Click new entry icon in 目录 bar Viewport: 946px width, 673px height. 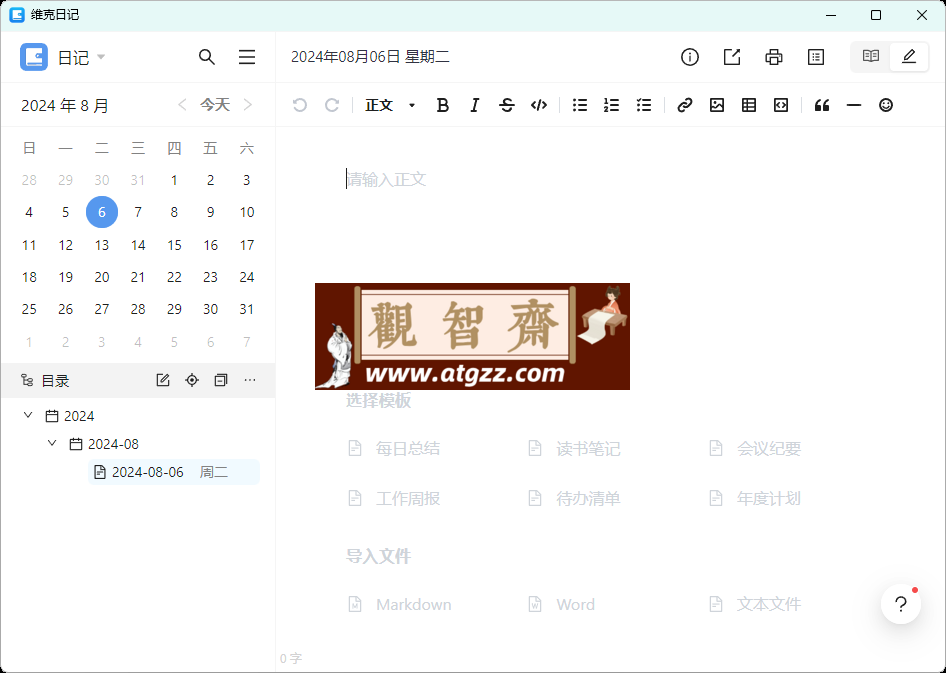pos(163,380)
